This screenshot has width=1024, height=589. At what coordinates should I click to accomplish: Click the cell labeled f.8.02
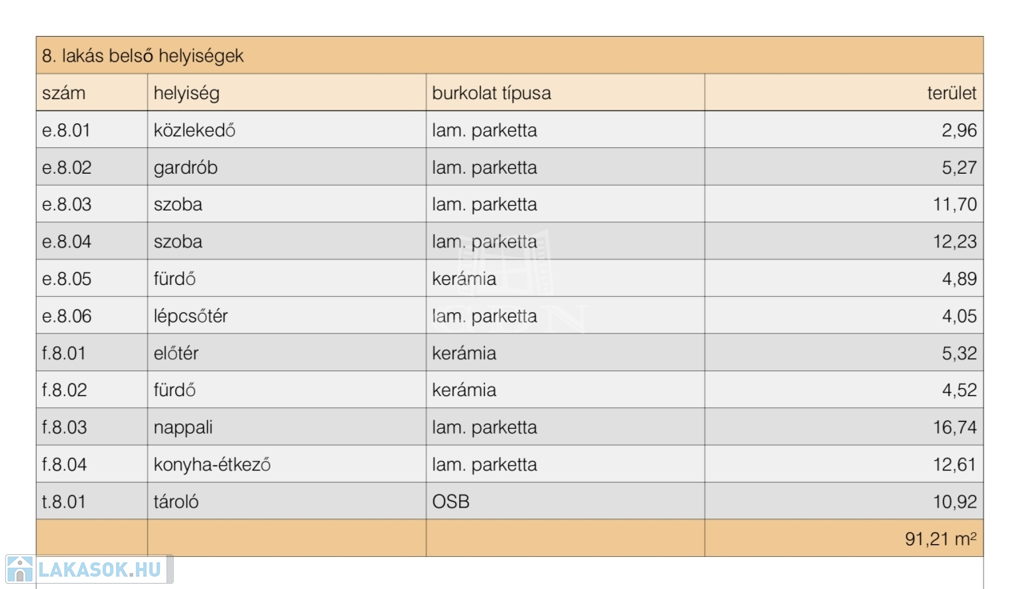(64, 390)
